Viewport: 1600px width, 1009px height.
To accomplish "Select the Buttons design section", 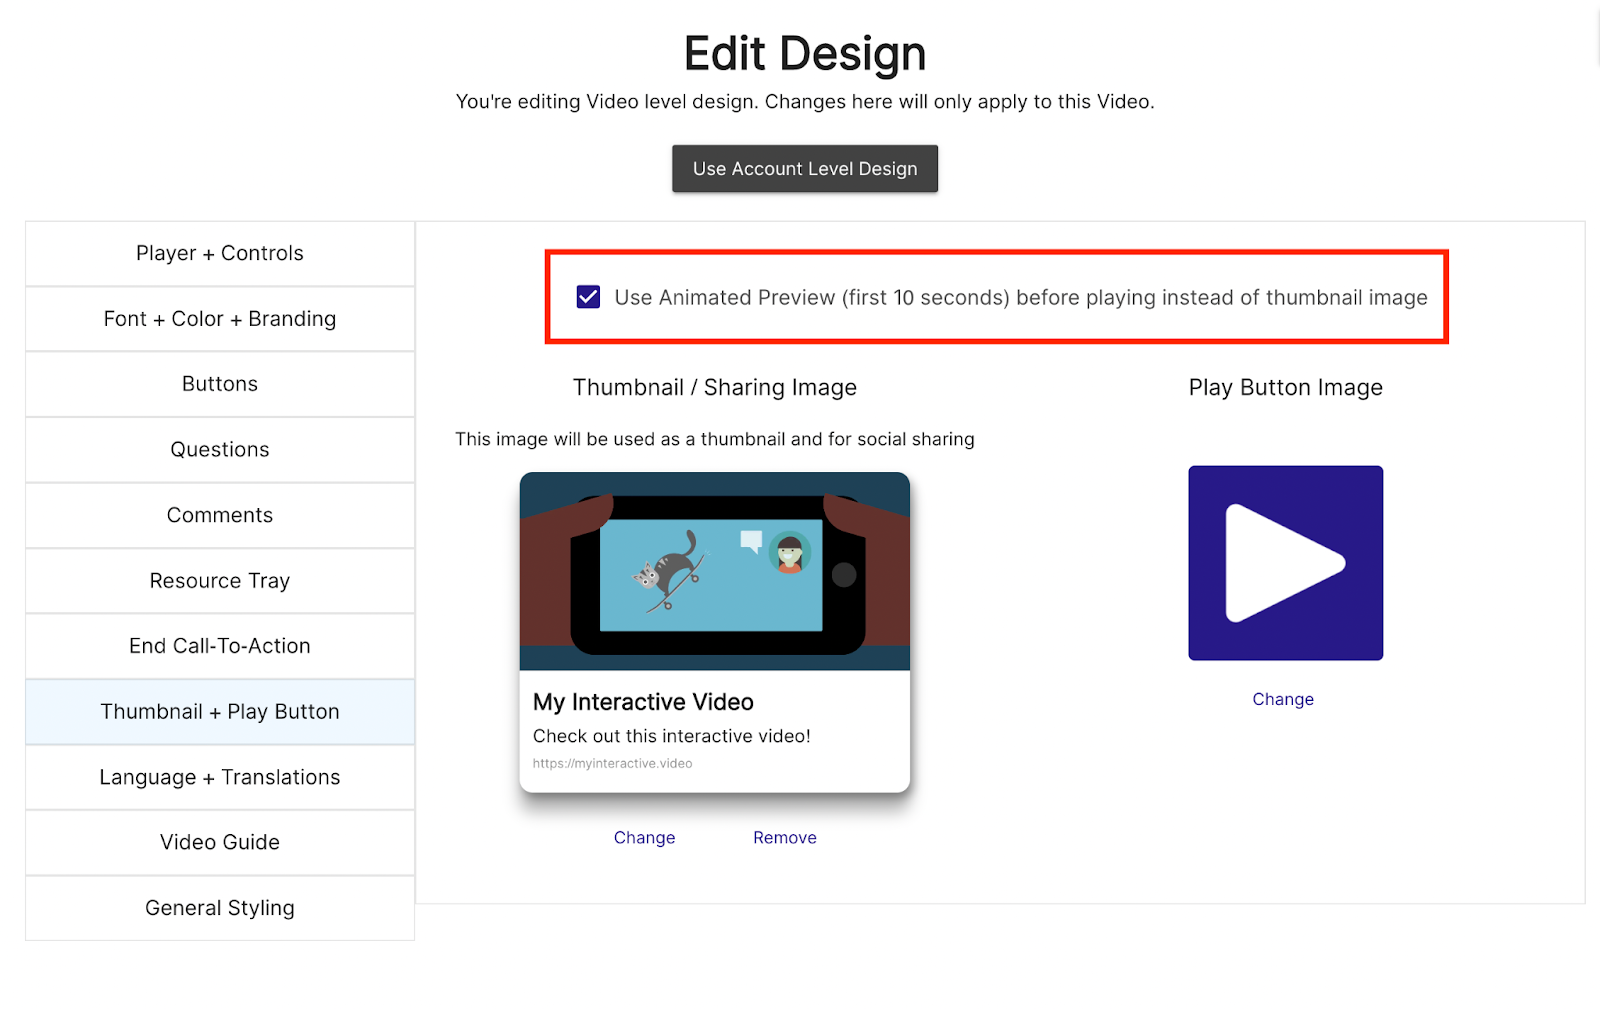I will click(x=220, y=384).
